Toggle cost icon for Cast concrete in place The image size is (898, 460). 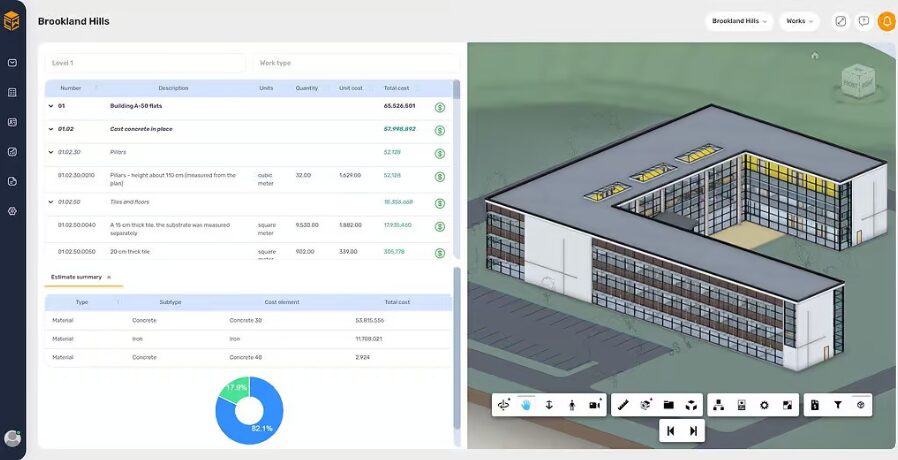point(440,130)
